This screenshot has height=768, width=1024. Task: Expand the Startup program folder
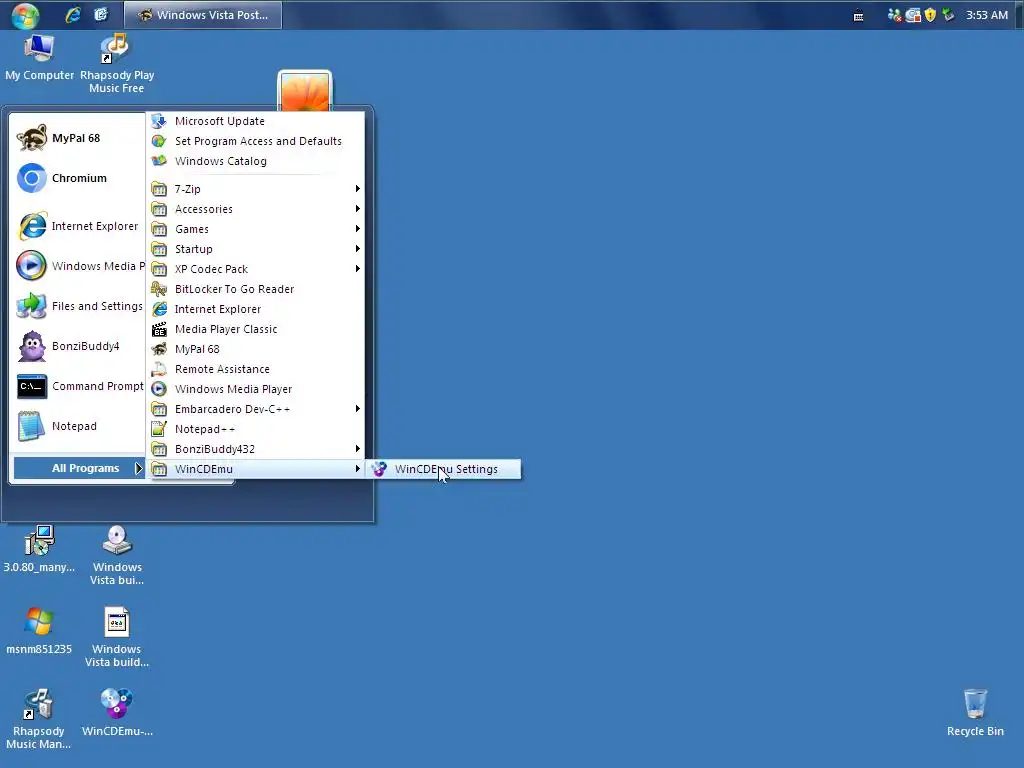(256, 249)
